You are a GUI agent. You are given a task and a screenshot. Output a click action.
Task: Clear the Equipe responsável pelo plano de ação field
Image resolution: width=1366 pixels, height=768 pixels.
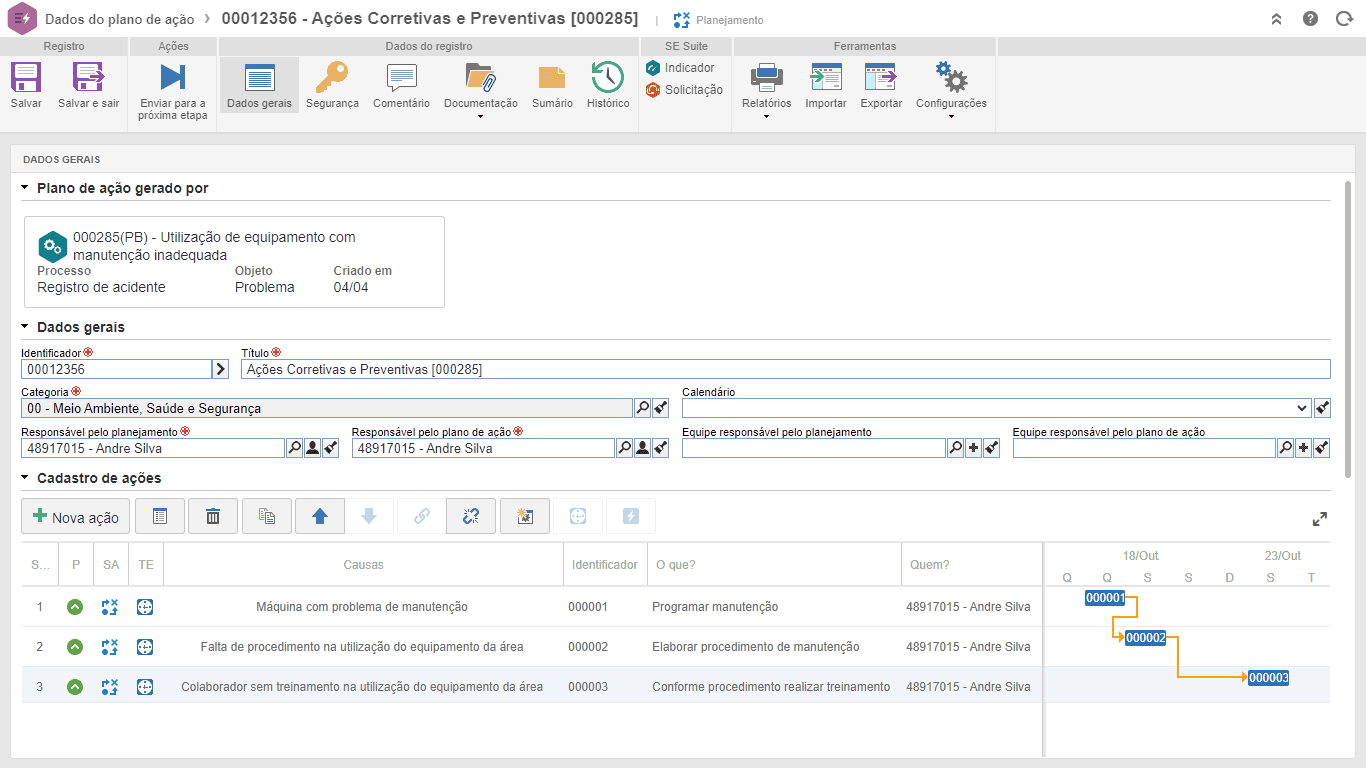pyautogui.click(x=1322, y=448)
